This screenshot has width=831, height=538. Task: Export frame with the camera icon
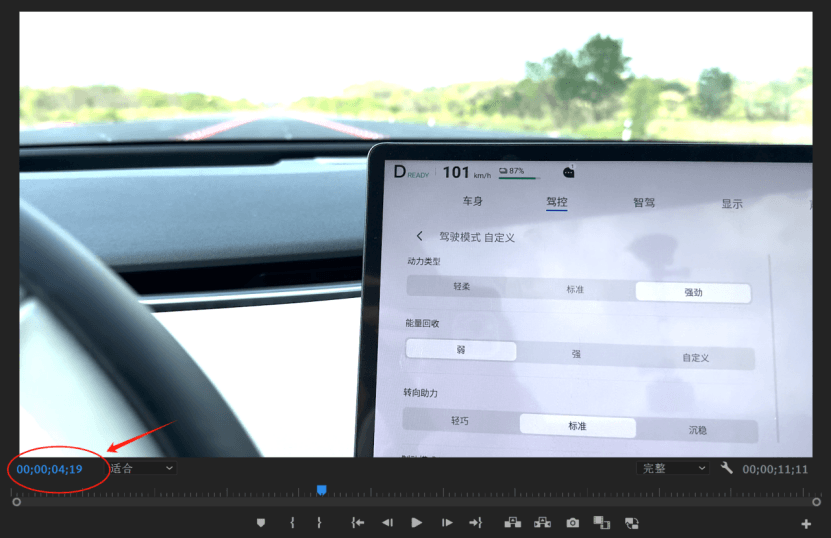572,523
